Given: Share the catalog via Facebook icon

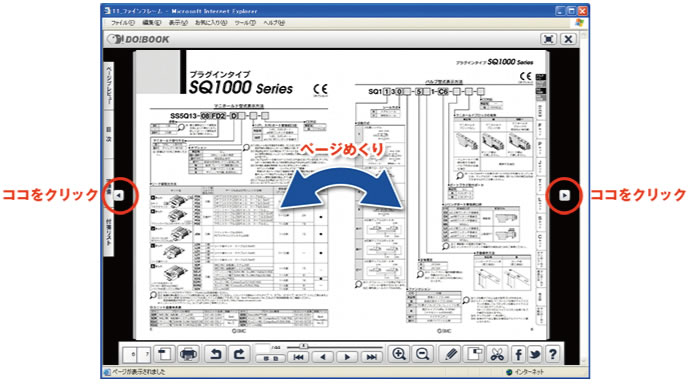Looking at the screenshot, I should click(518, 354).
